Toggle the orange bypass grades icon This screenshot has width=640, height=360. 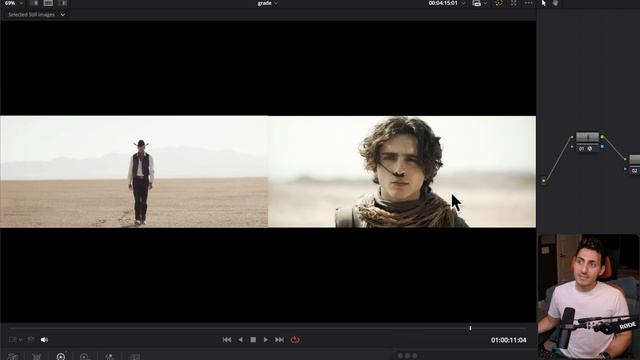coord(499,3)
